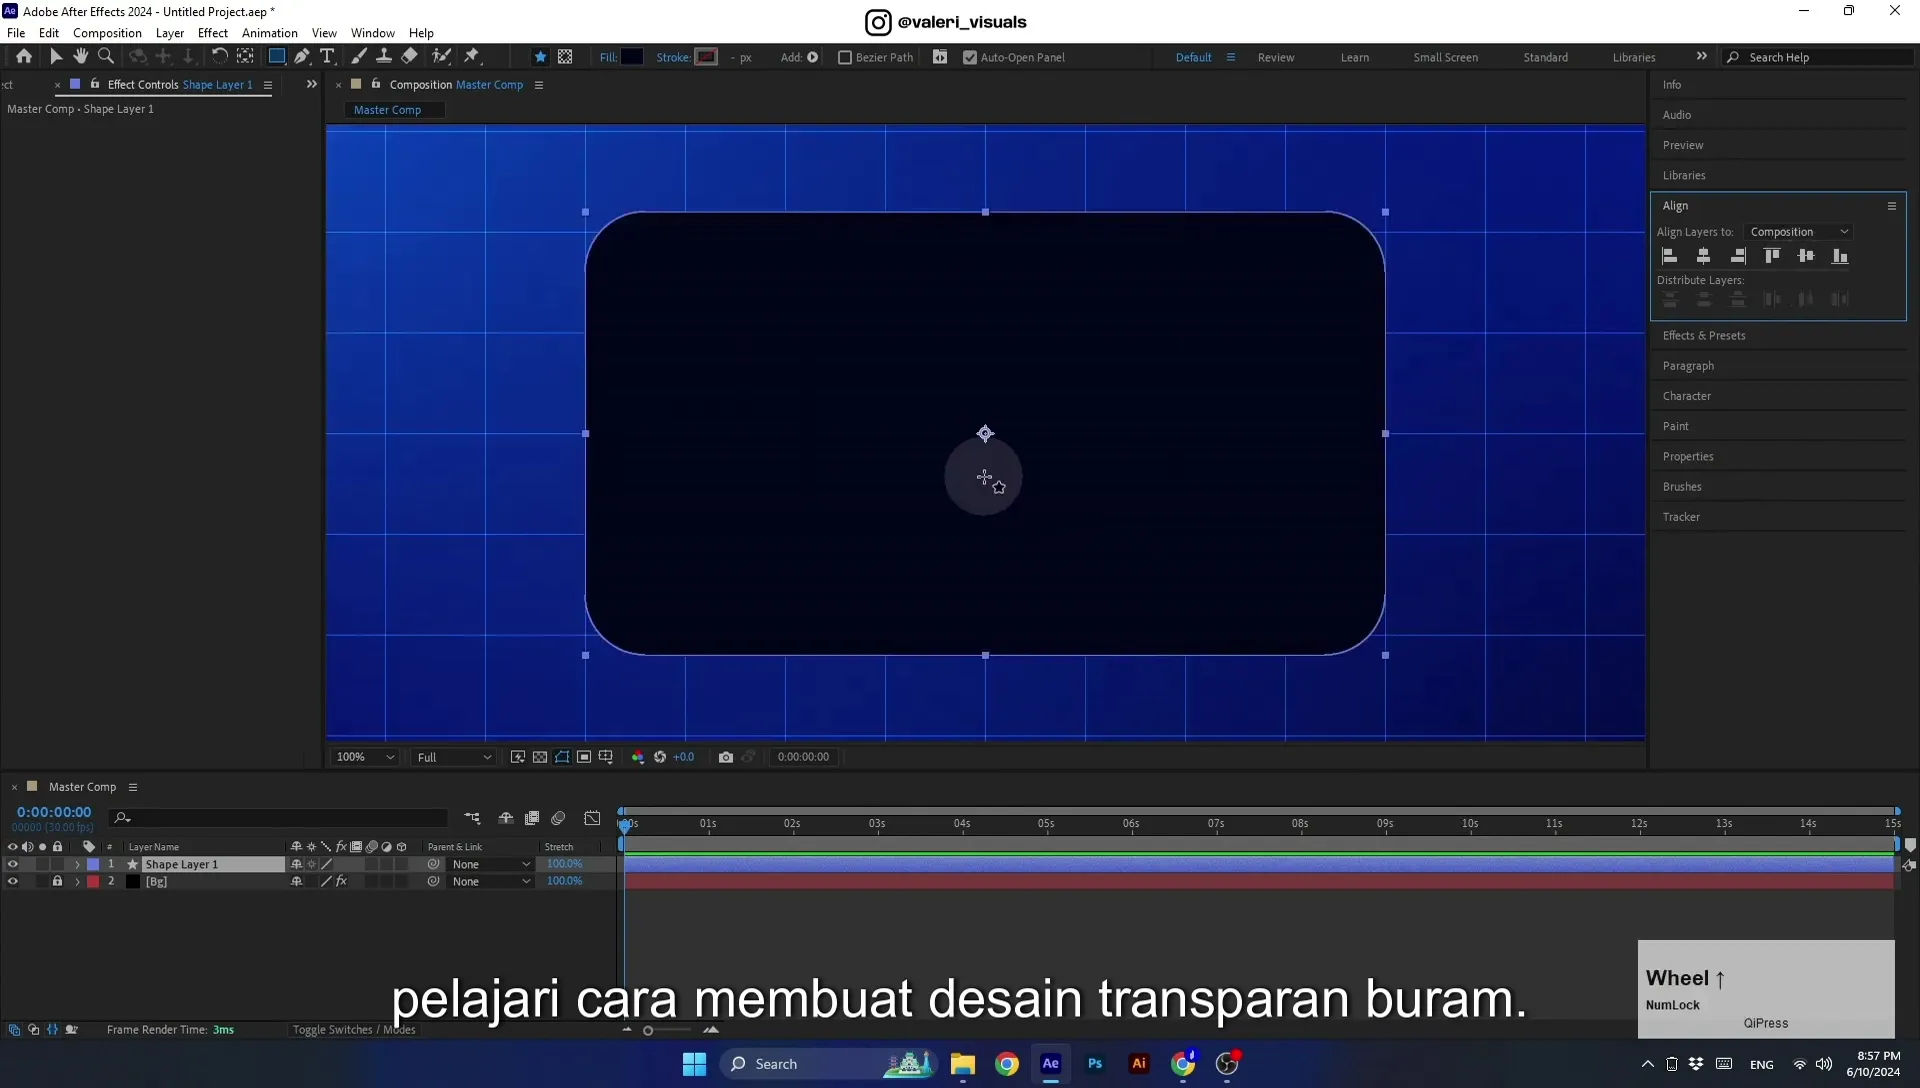Viewport: 1920px width, 1088px height.
Task: Expand Shape Layer 1 properties
Action: coord(77,865)
